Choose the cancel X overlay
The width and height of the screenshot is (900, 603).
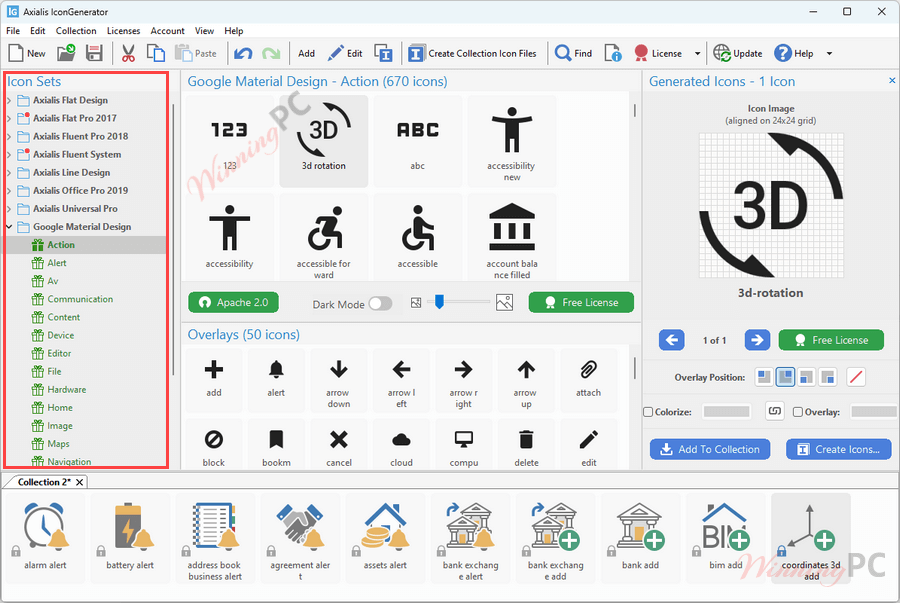pyautogui.click(x=339, y=445)
